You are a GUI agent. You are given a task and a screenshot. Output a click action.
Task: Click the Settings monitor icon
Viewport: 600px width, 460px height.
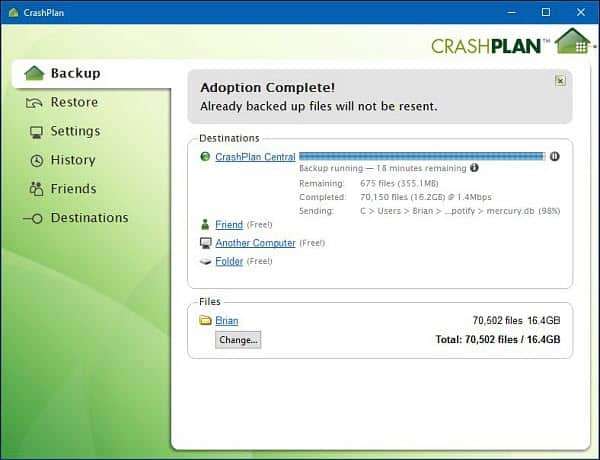(36, 132)
